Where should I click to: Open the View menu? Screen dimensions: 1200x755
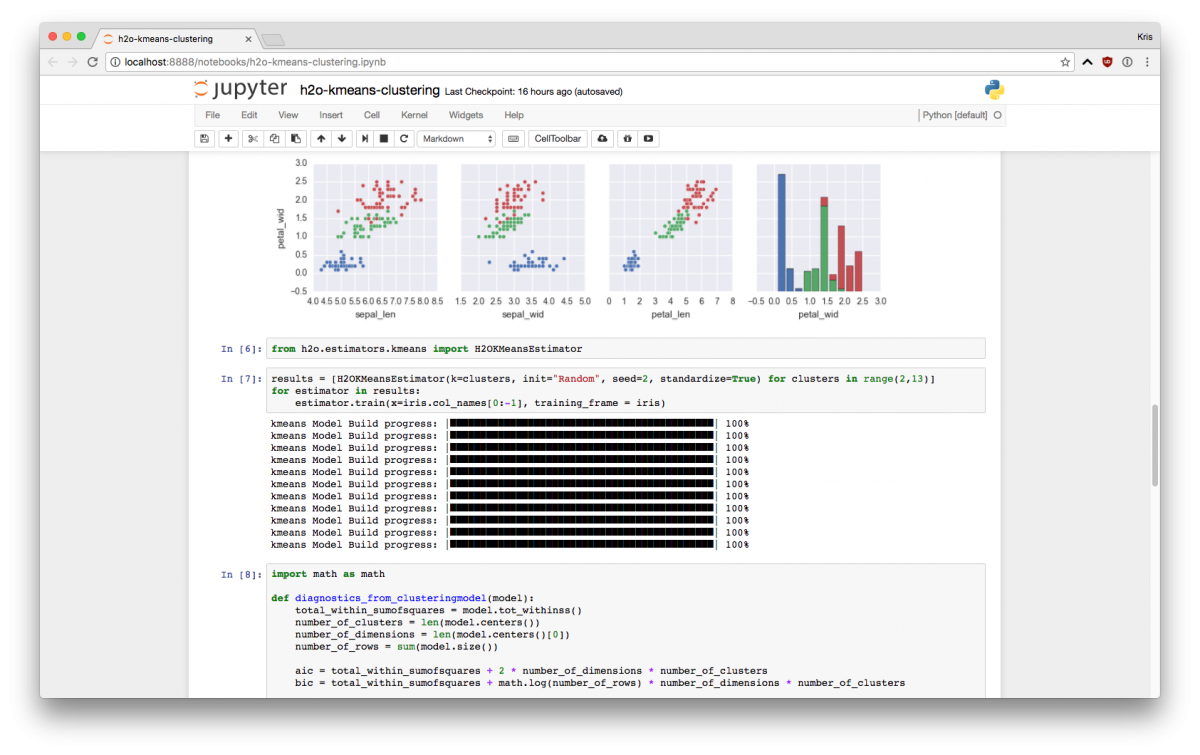288,115
